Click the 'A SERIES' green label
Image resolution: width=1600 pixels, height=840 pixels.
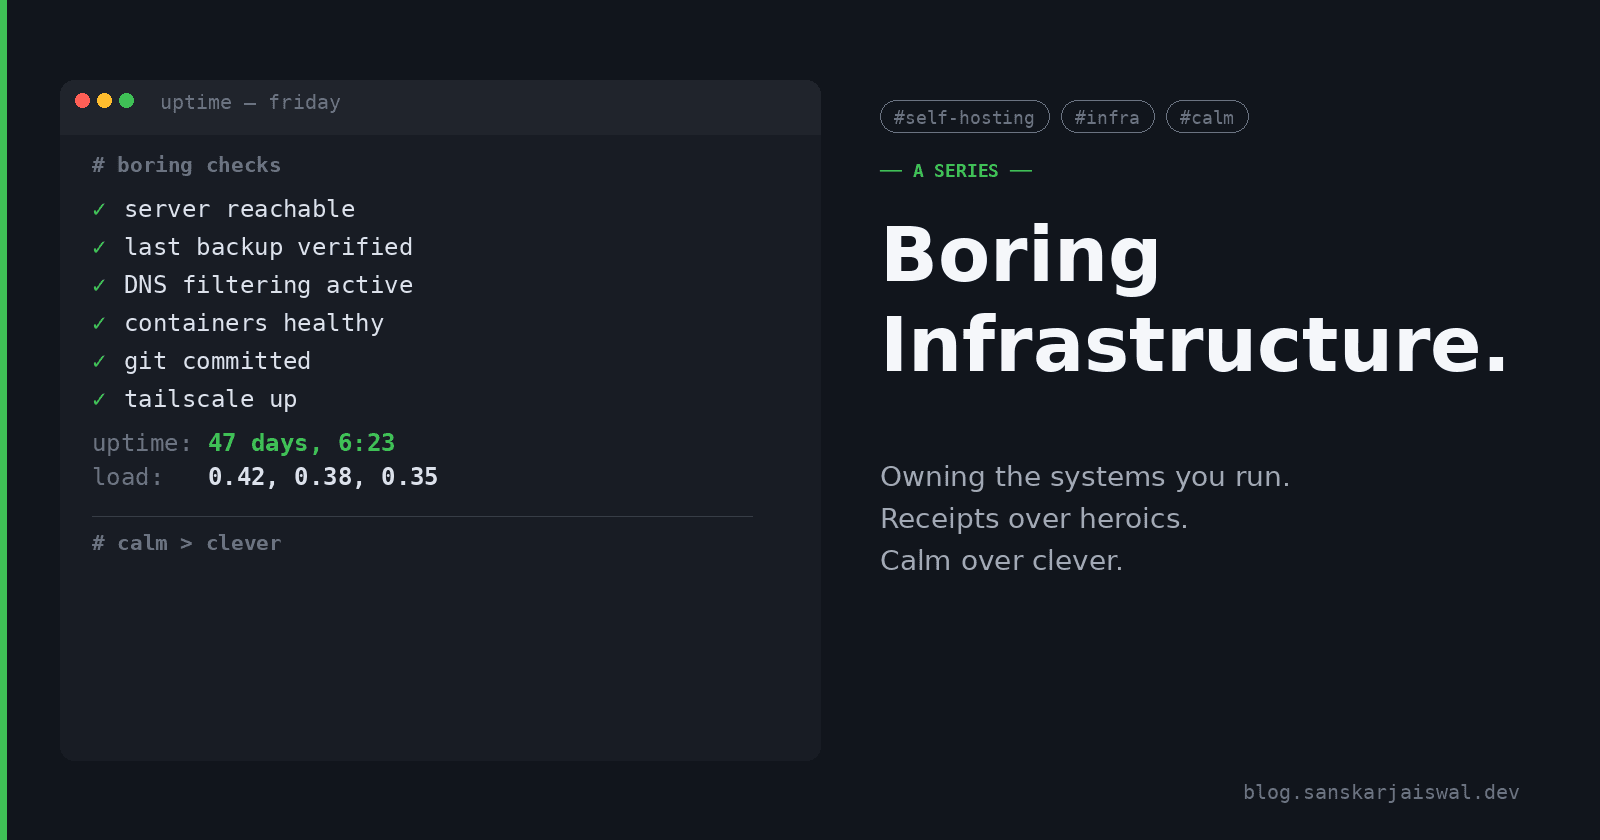(x=955, y=171)
